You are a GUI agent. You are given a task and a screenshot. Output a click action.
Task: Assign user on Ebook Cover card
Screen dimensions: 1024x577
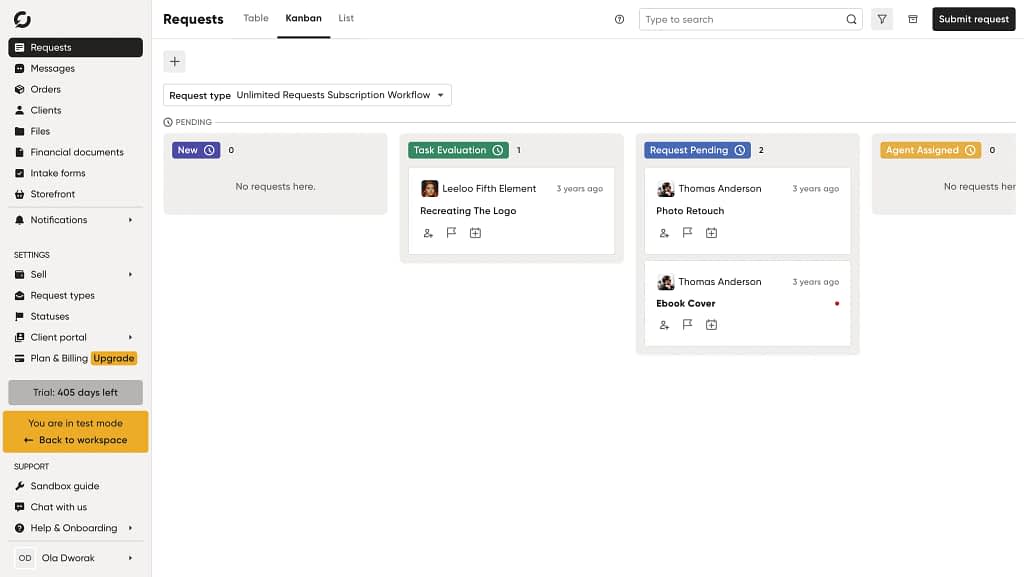click(x=664, y=325)
